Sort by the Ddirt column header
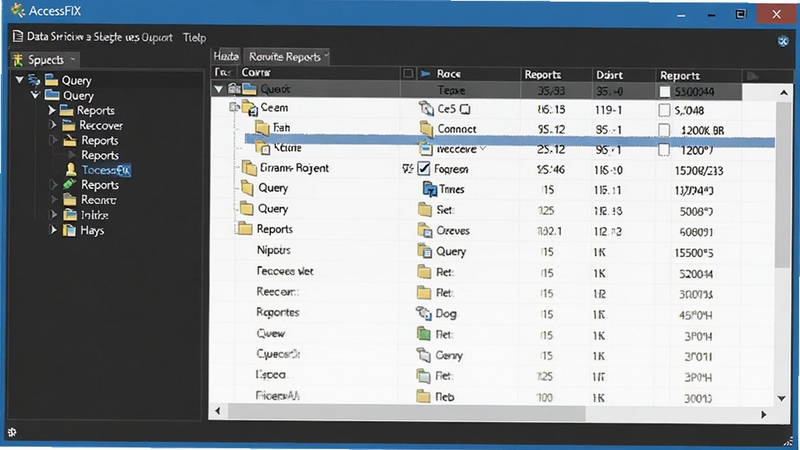The width and height of the screenshot is (800, 450). (x=623, y=75)
